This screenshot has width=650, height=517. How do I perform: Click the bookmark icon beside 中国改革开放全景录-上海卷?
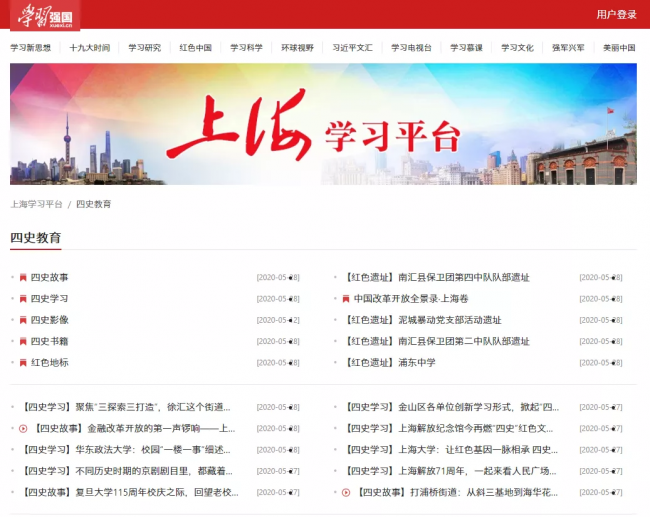[346, 298]
